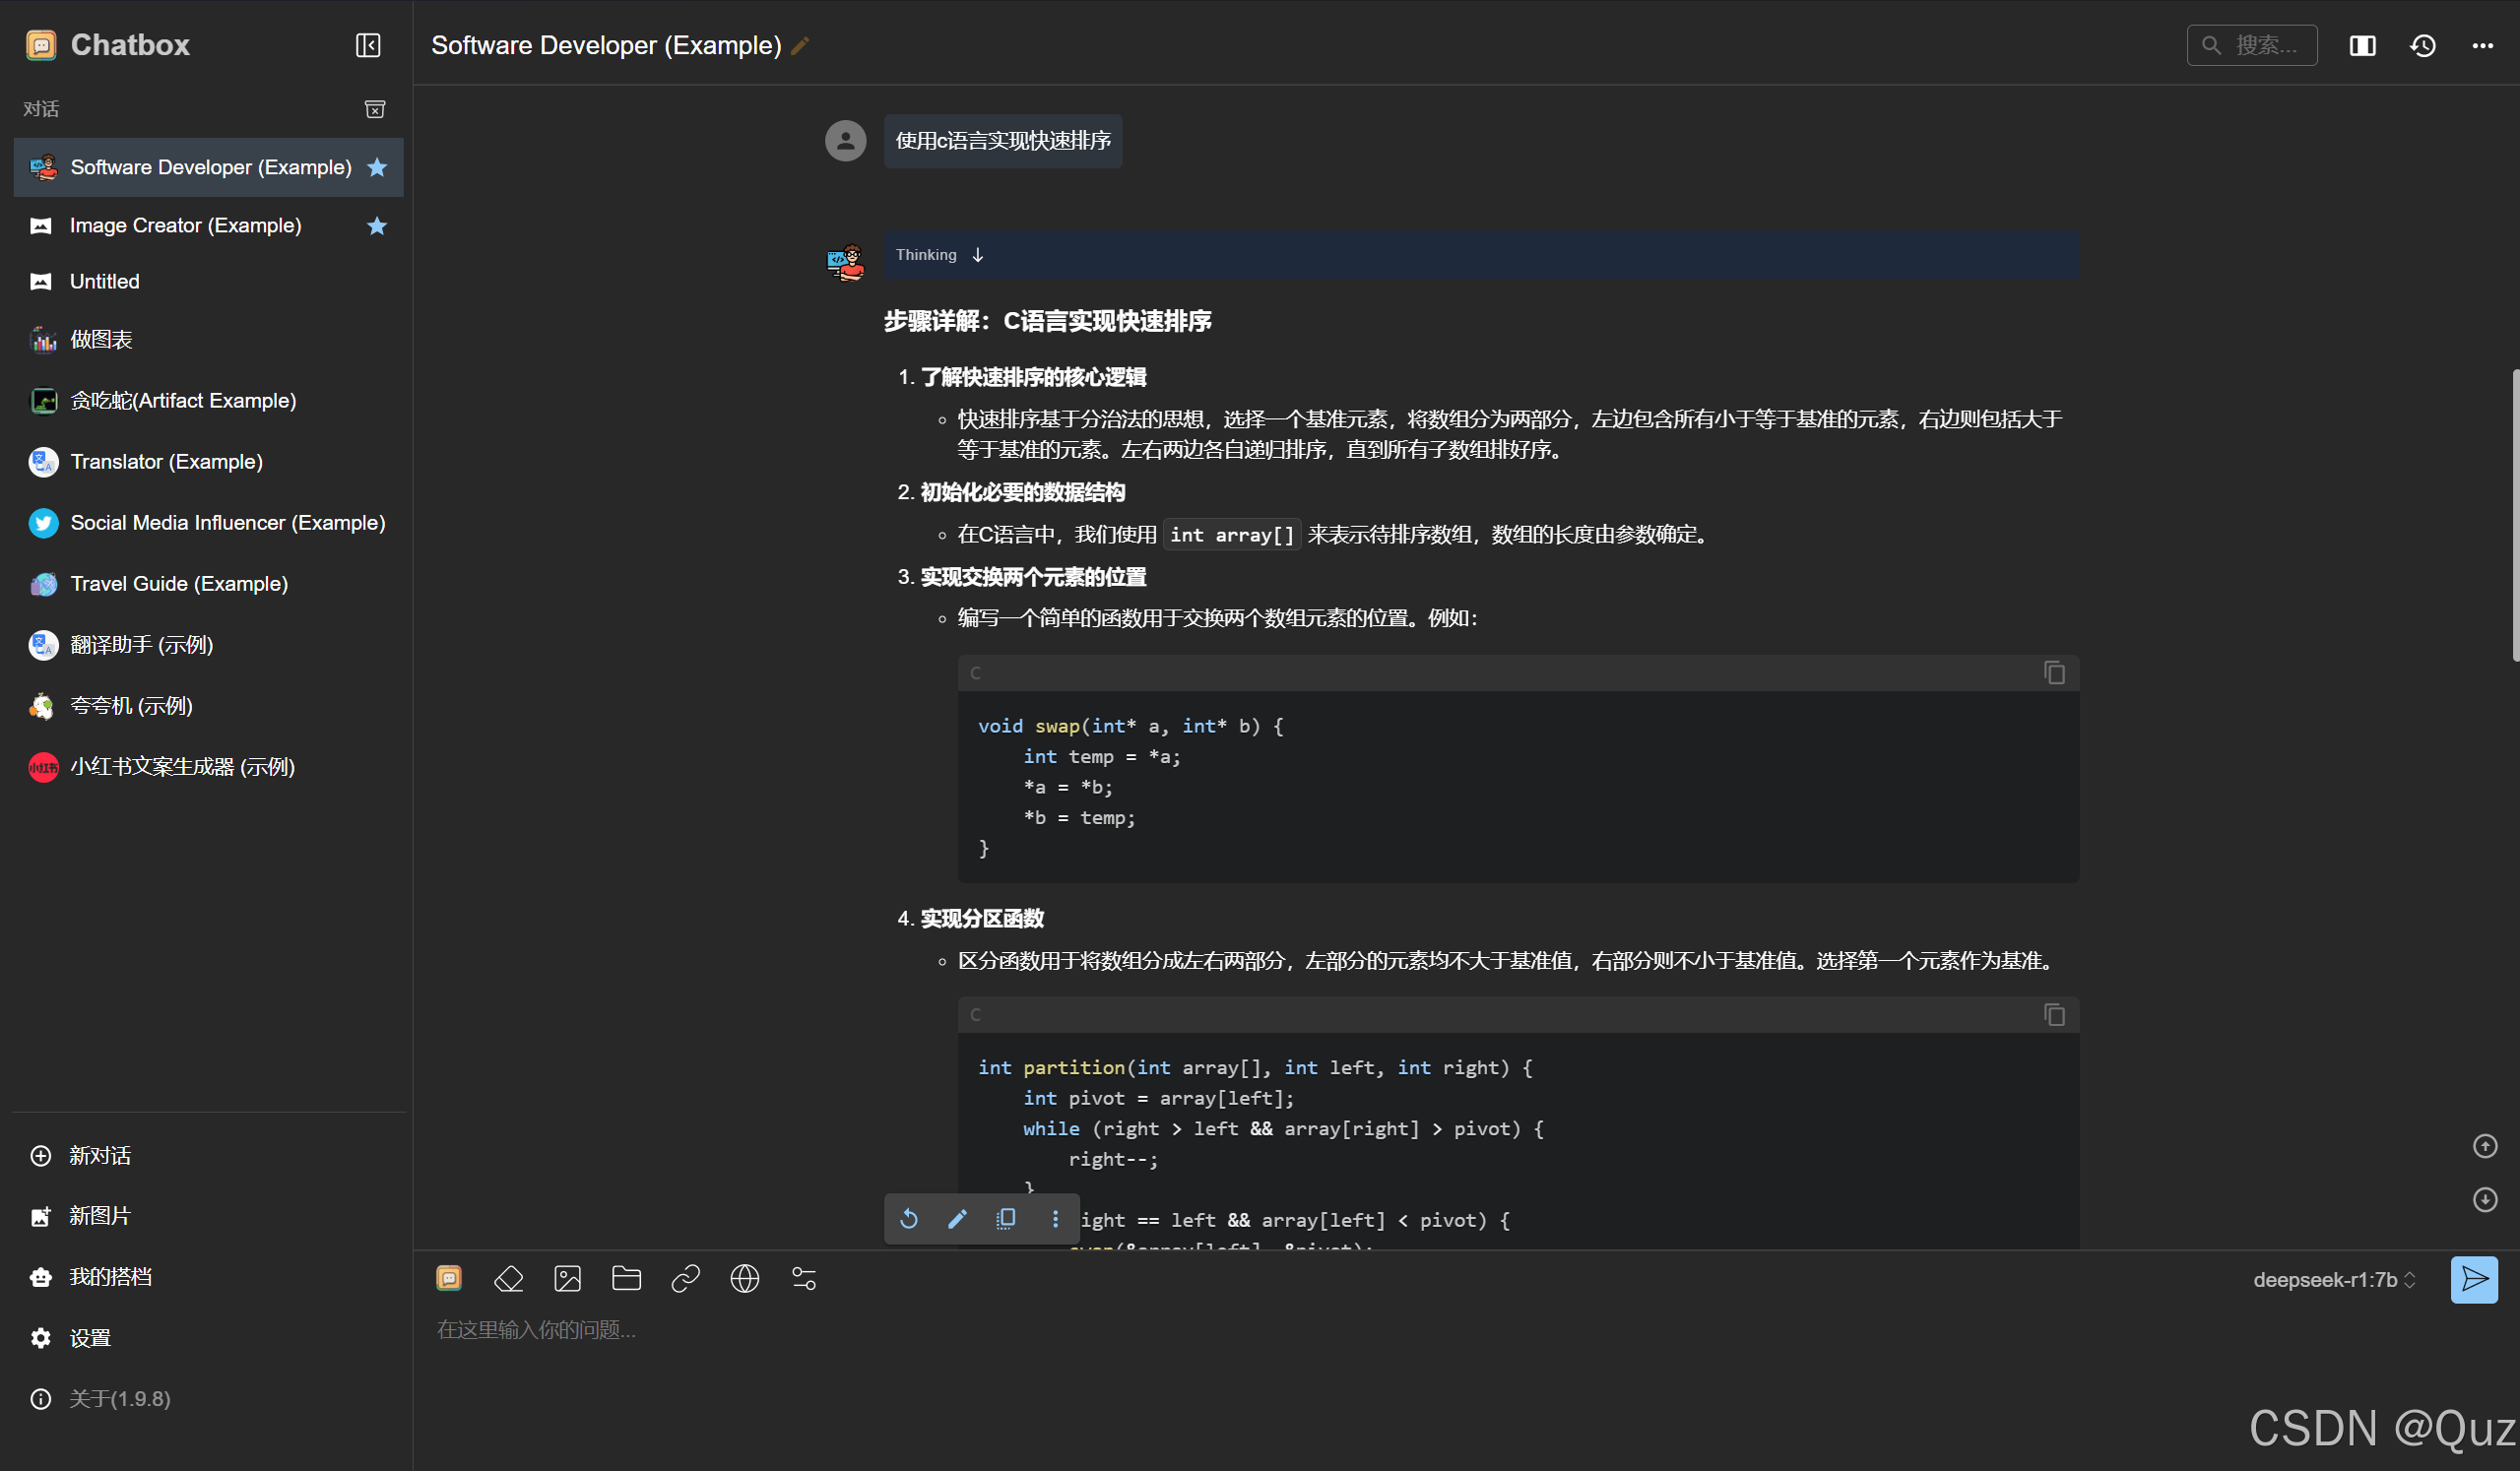The image size is (2520, 1471).
Task: Start a new chat via 新对话
Action: tap(99, 1156)
